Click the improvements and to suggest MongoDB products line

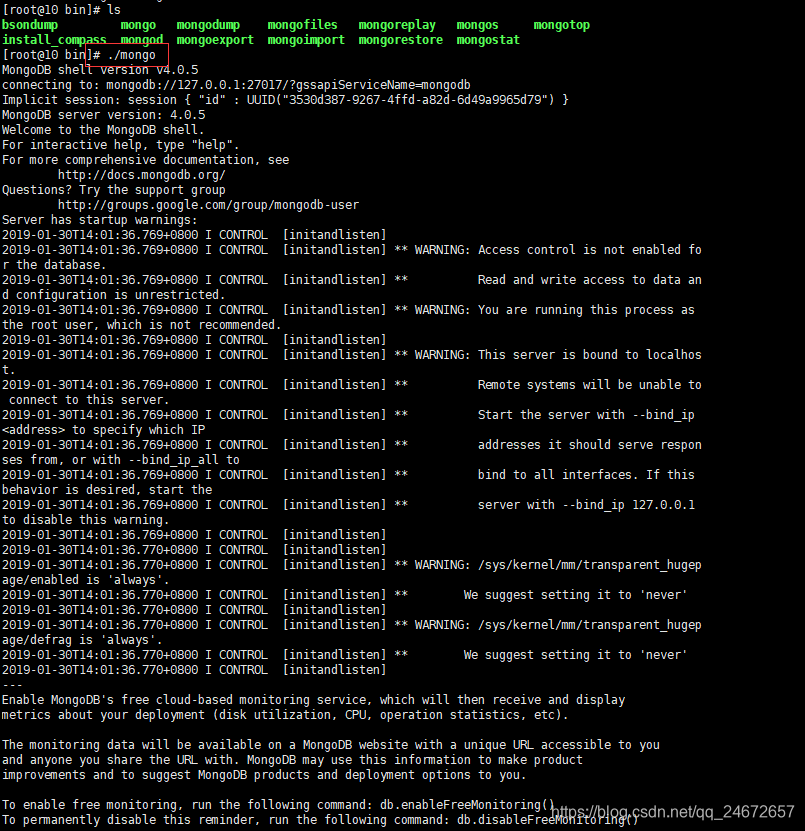coord(263,775)
